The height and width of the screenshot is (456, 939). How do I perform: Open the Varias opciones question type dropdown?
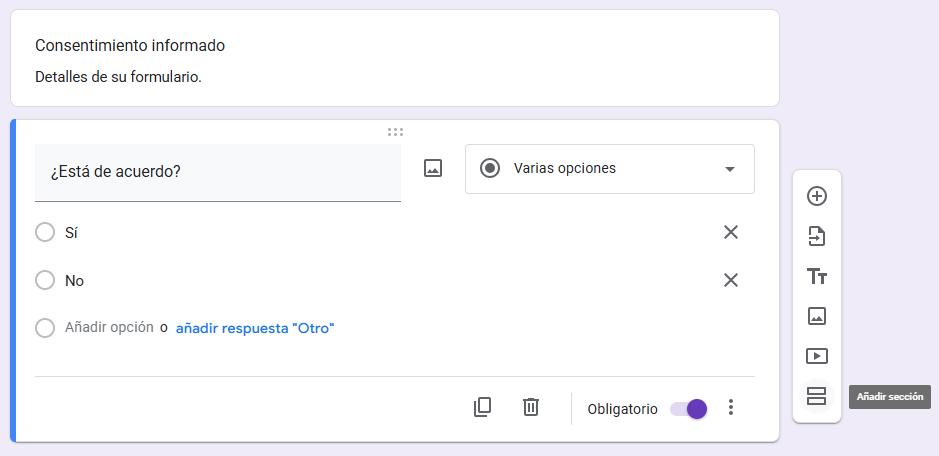pos(609,168)
